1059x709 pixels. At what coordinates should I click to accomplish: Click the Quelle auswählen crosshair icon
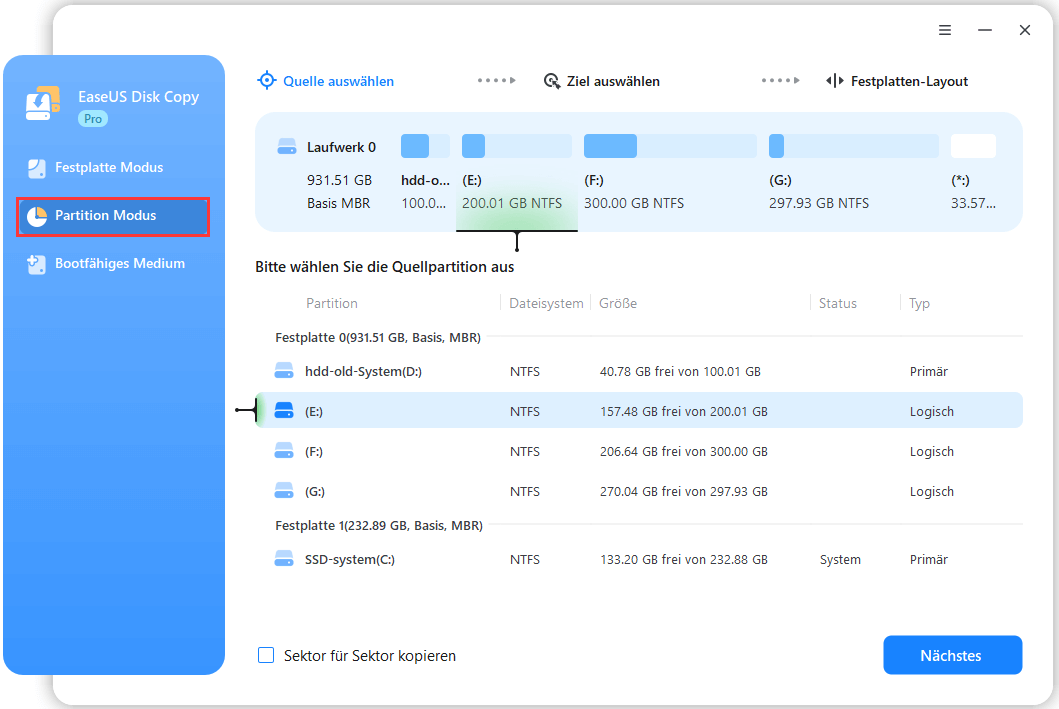[267, 80]
